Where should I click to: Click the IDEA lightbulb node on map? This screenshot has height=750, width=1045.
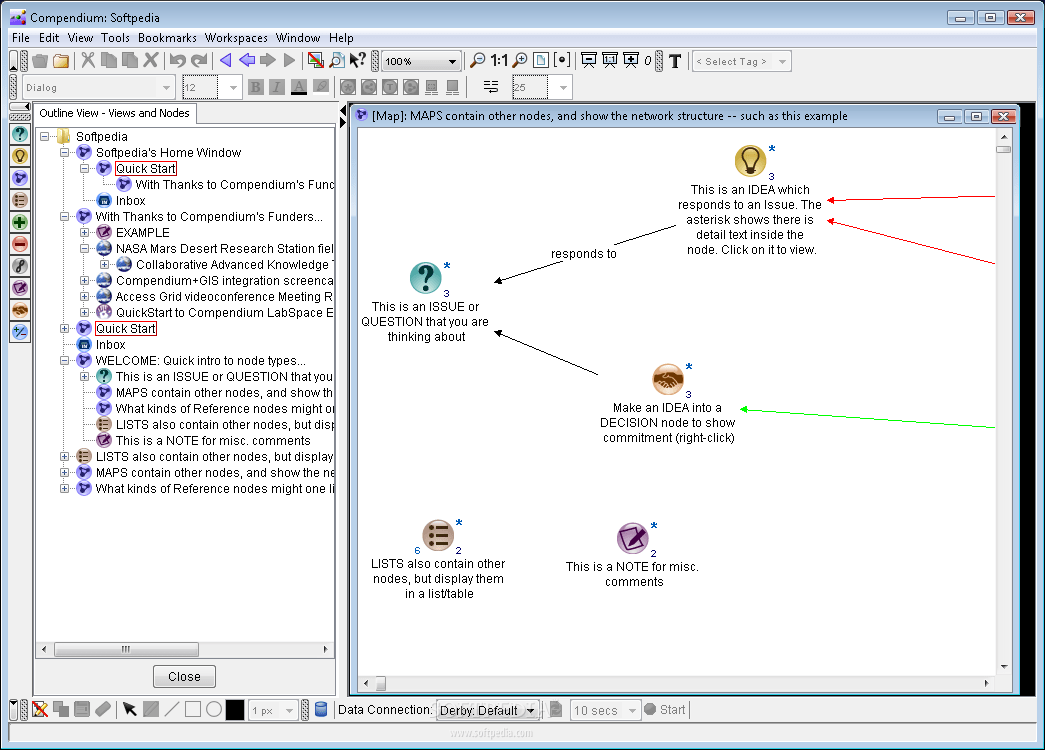pyautogui.click(x=750, y=161)
